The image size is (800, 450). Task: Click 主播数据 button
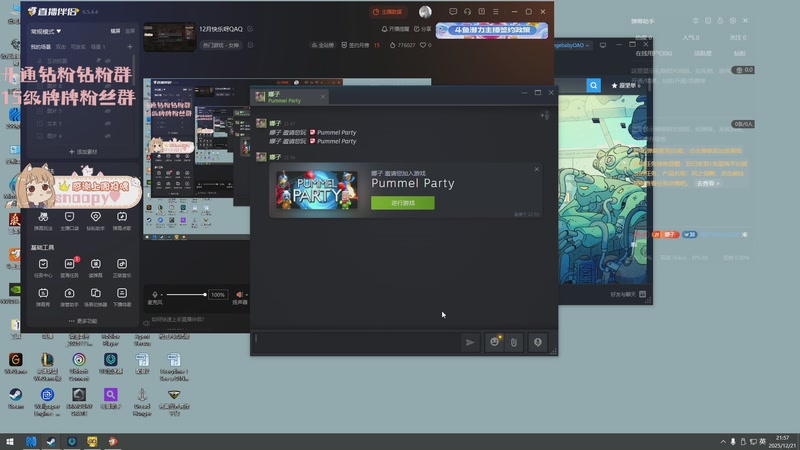(387, 12)
